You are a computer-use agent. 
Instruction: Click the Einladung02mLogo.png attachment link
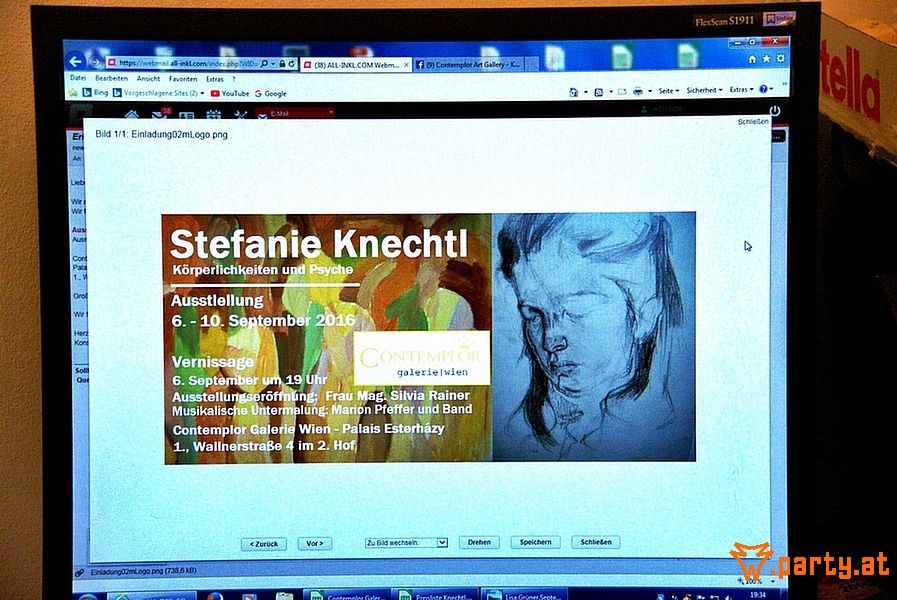point(144,571)
